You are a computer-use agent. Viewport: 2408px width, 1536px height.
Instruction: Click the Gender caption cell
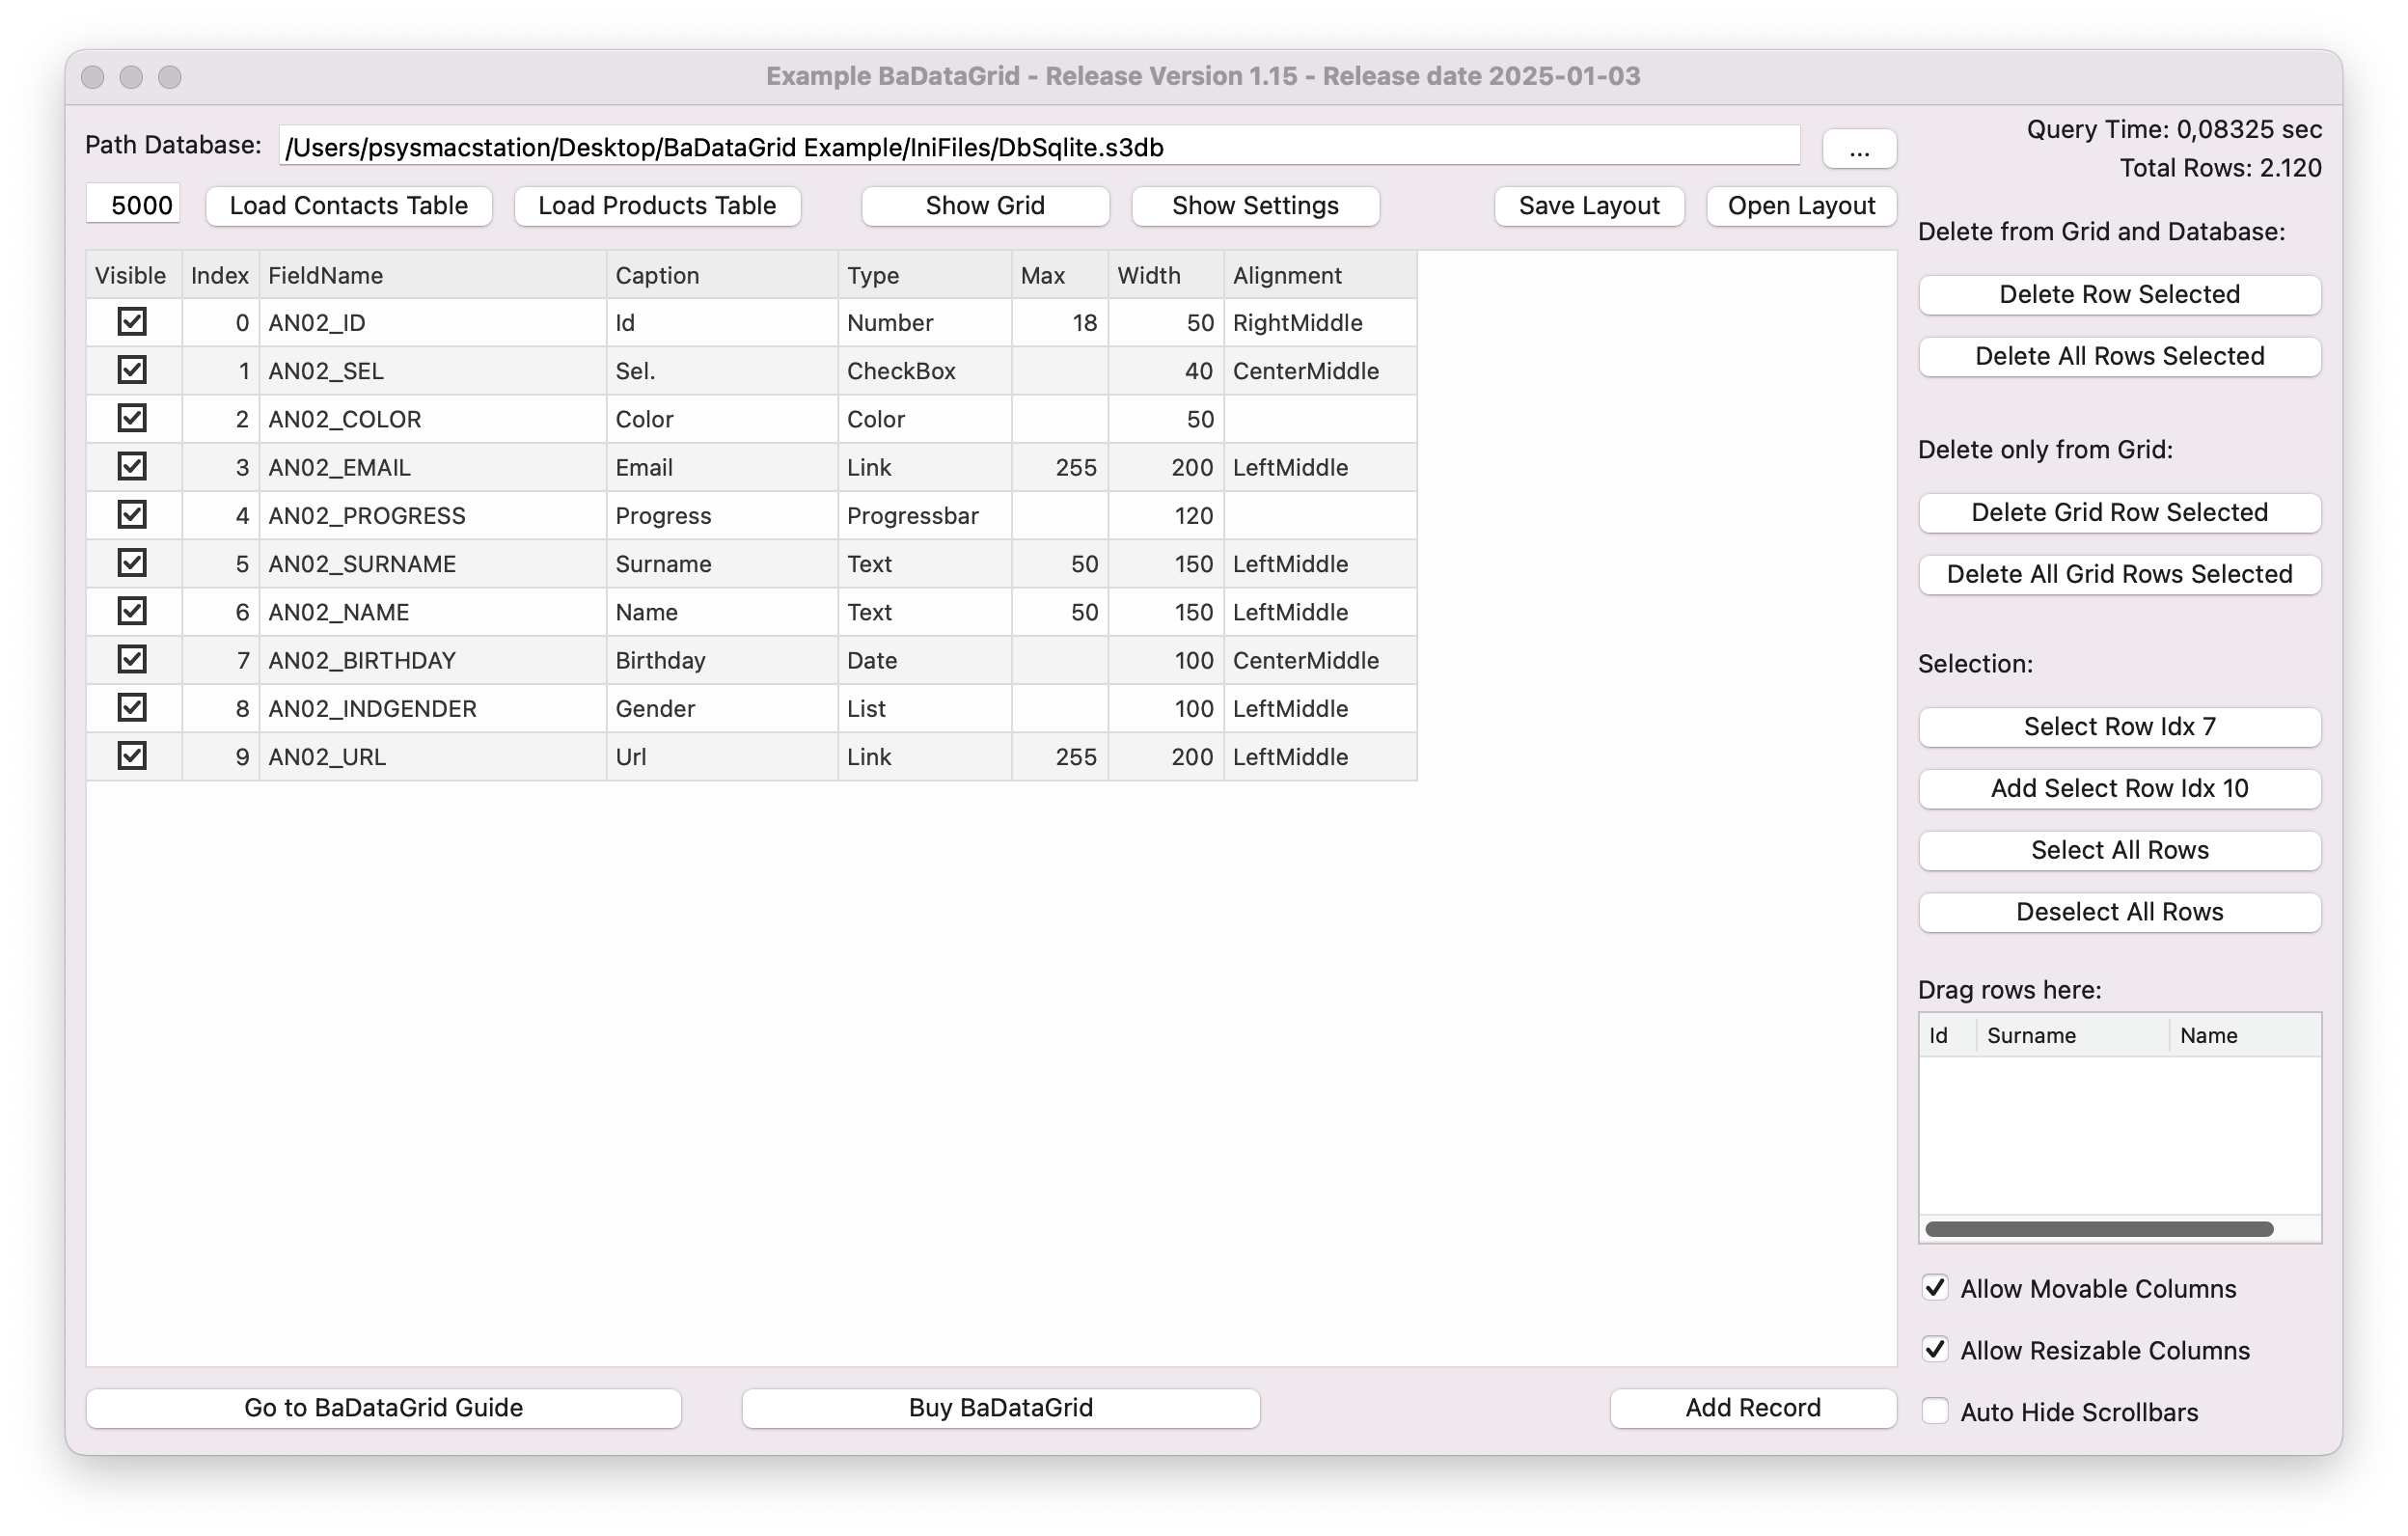722,708
